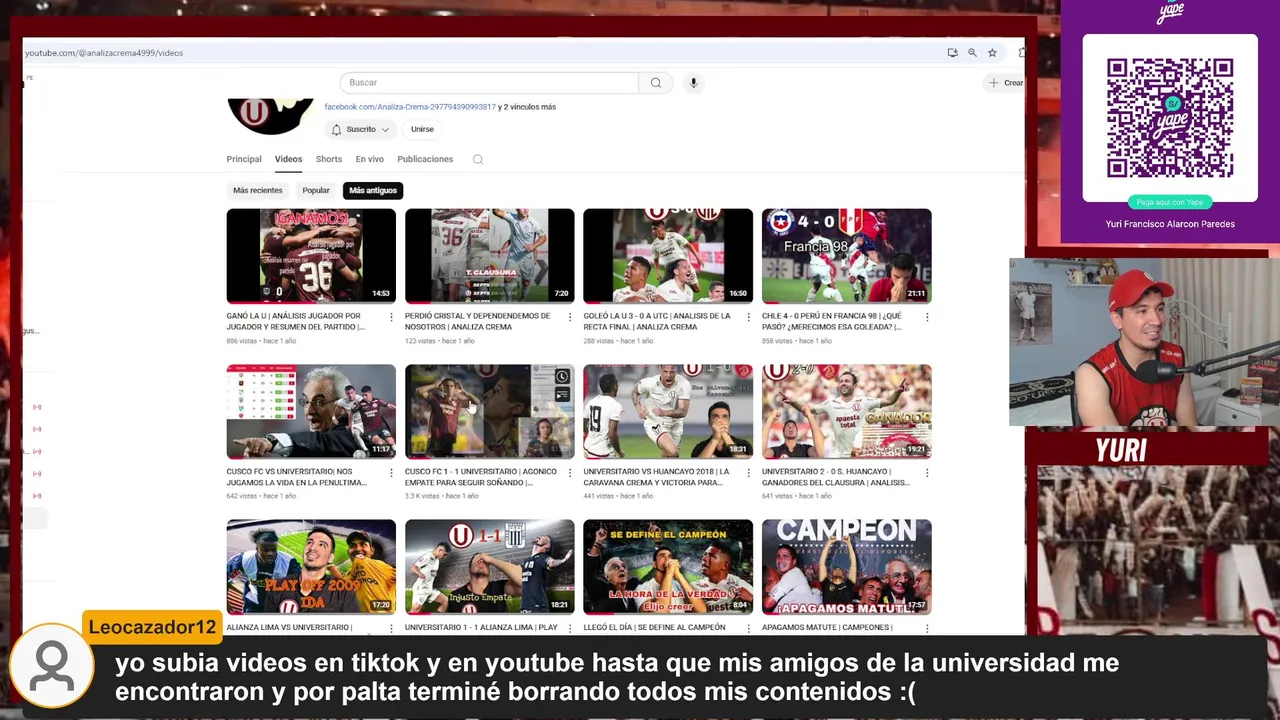Open the Publicaciones tab
The height and width of the screenshot is (720, 1280).
425,159
